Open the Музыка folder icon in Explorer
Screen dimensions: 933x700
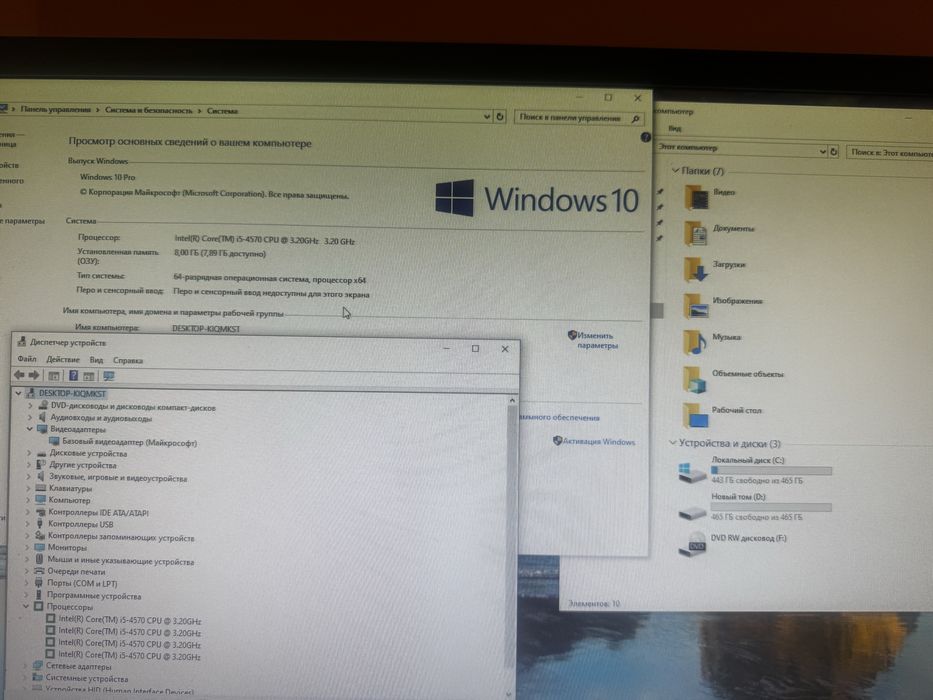[695, 342]
